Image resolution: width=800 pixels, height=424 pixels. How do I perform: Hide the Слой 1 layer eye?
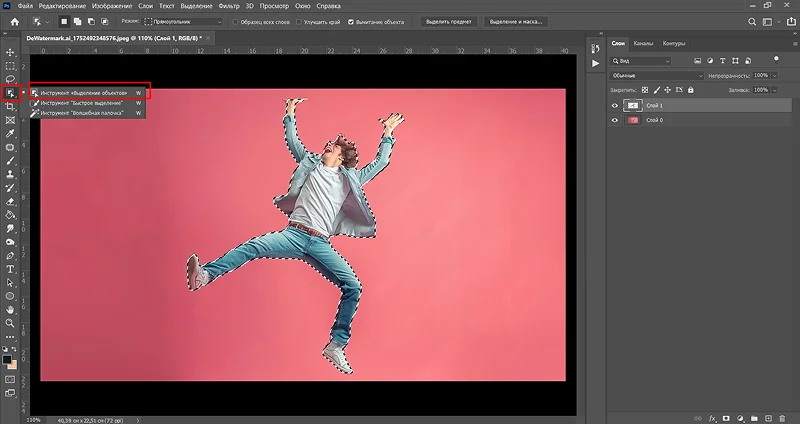[x=615, y=106]
